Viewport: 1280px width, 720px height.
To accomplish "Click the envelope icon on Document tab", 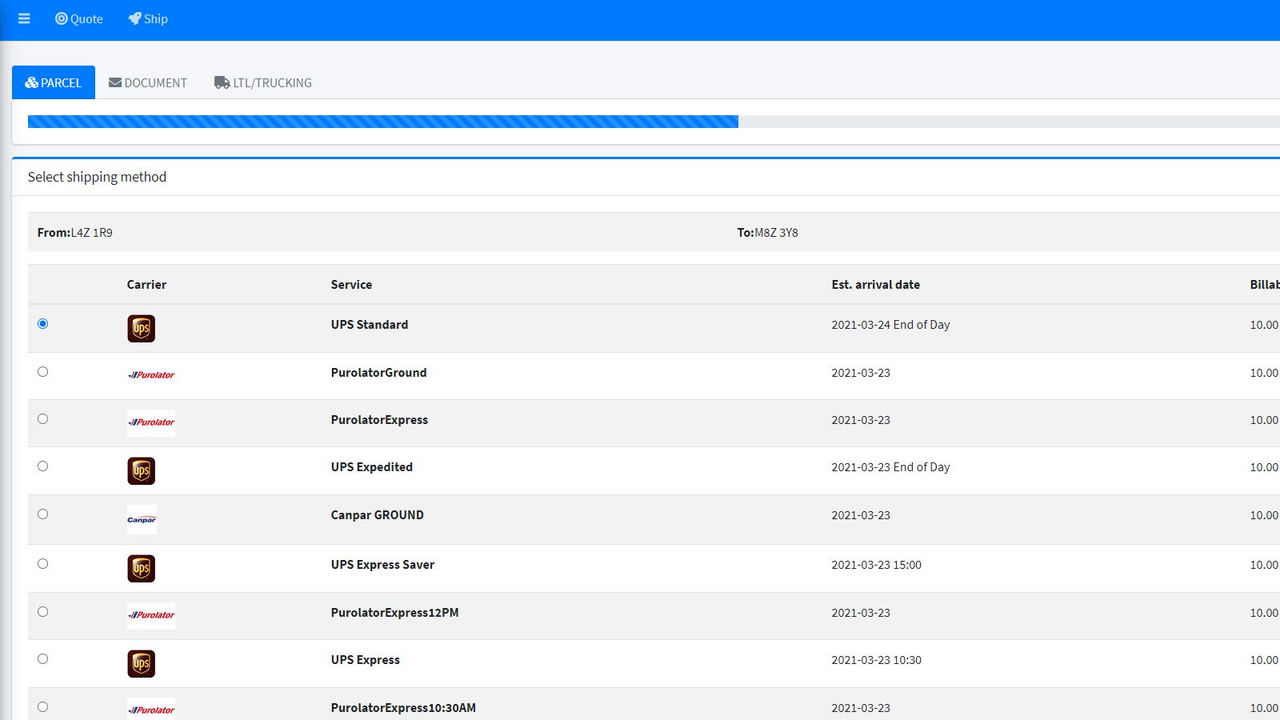I will tap(114, 82).
